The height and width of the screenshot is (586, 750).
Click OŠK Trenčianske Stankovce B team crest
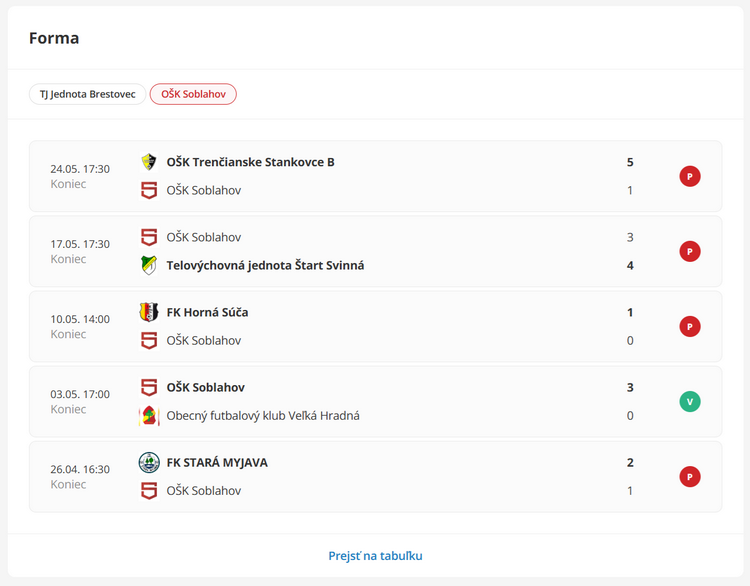(149, 162)
